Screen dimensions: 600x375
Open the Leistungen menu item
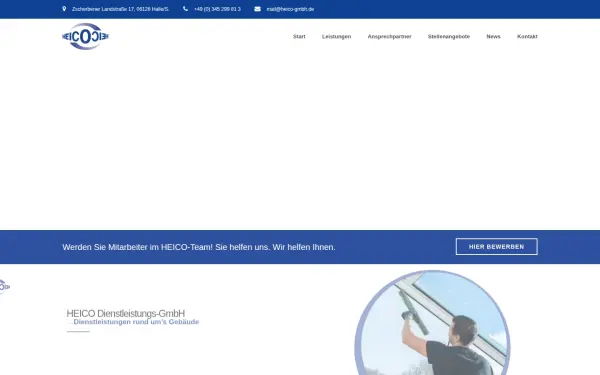(x=336, y=36)
